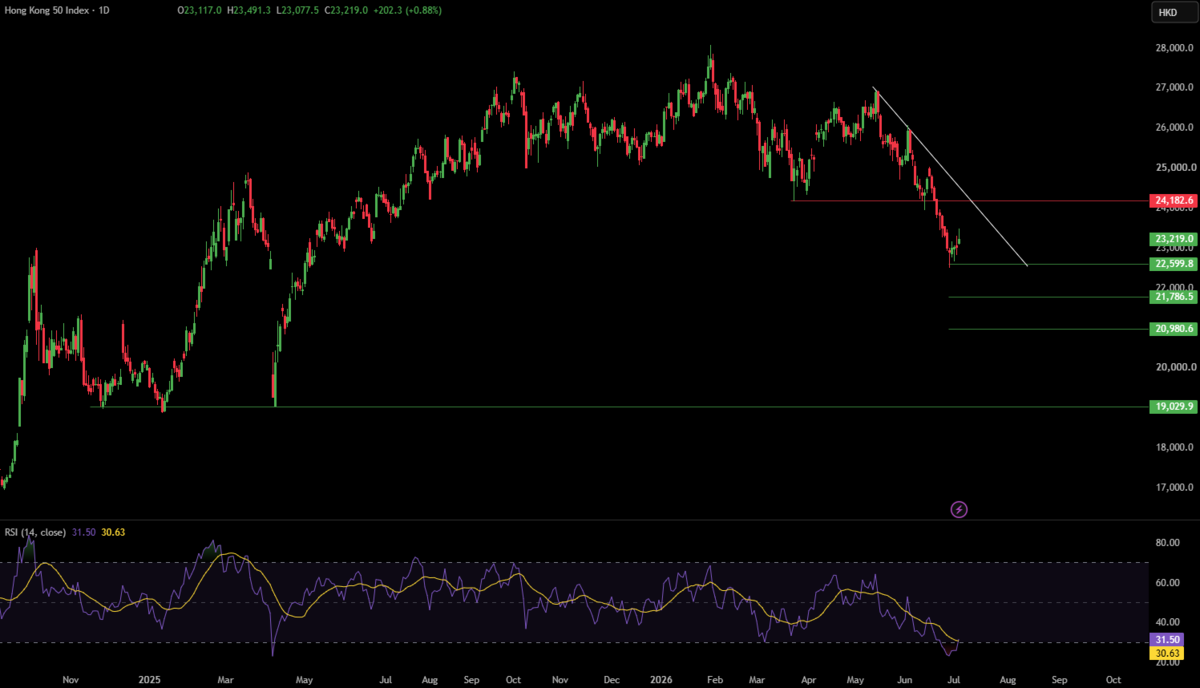Viewport: 1200px width, 688px height.
Task: Select the white descending trendline
Action: 950,177
